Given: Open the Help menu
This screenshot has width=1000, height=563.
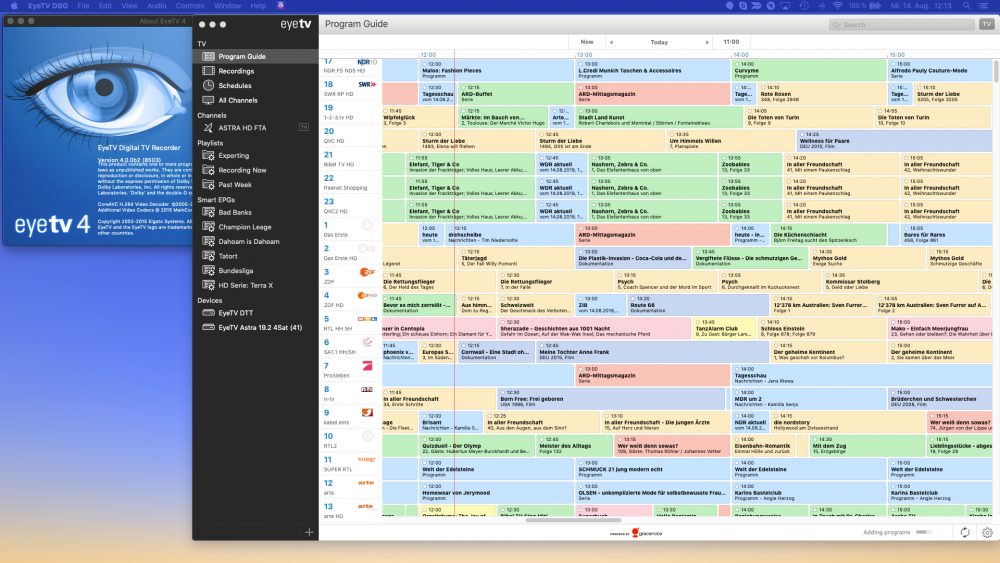Looking at the screenshot, I should coord(258,6).
